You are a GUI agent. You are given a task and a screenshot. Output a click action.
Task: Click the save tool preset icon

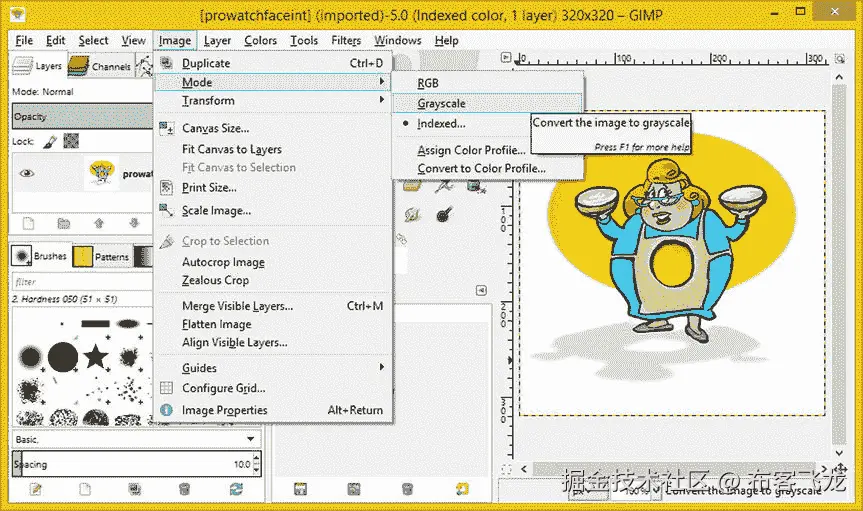pos(301,489)
